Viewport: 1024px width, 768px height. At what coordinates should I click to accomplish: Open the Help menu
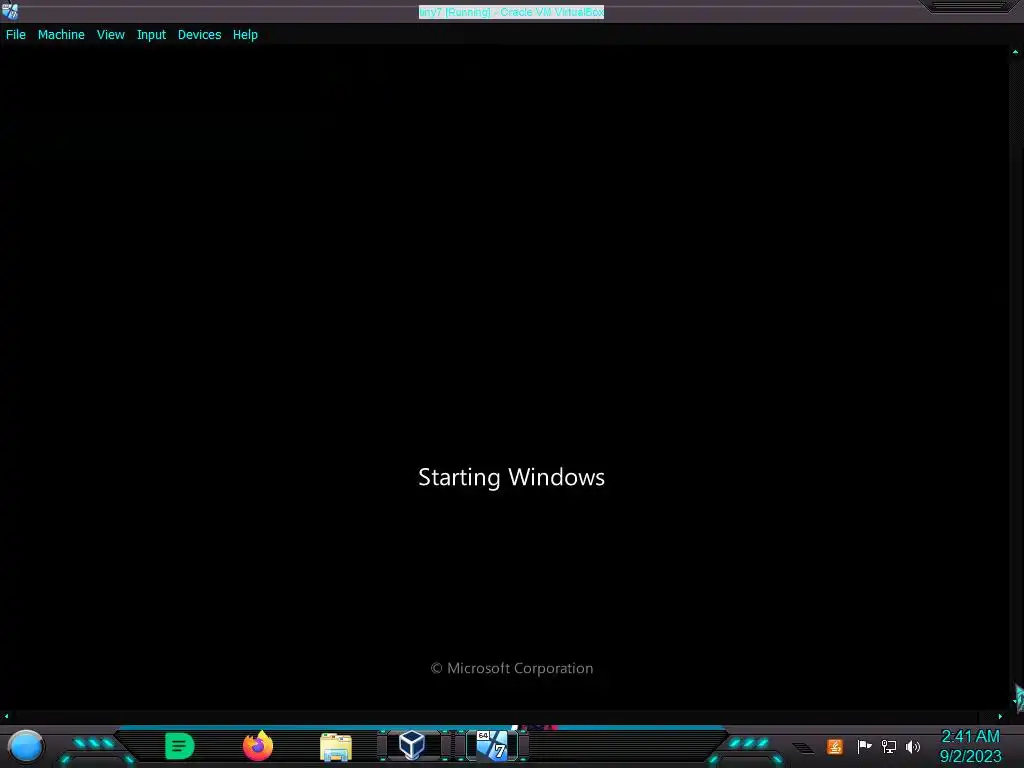click(x=245, y=35)
